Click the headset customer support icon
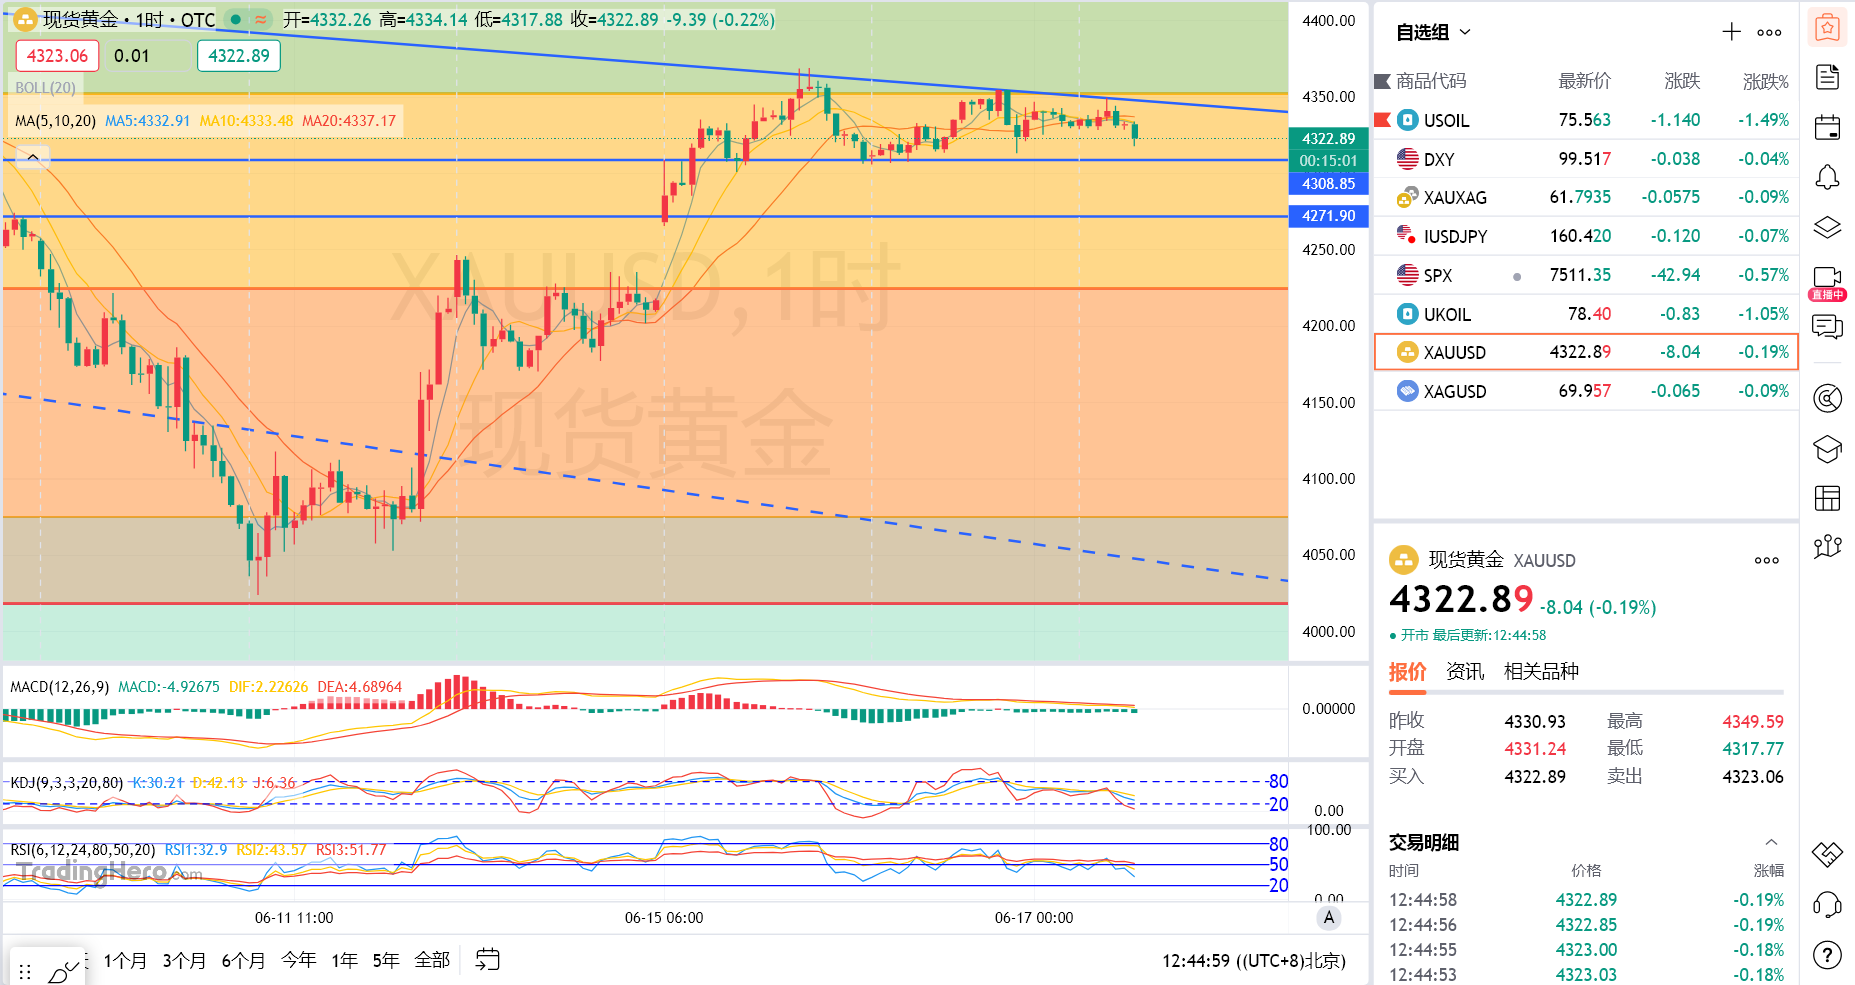The width and height of the screenshot is (1855, 985). pyautogui.click(x=1827, y=906)
